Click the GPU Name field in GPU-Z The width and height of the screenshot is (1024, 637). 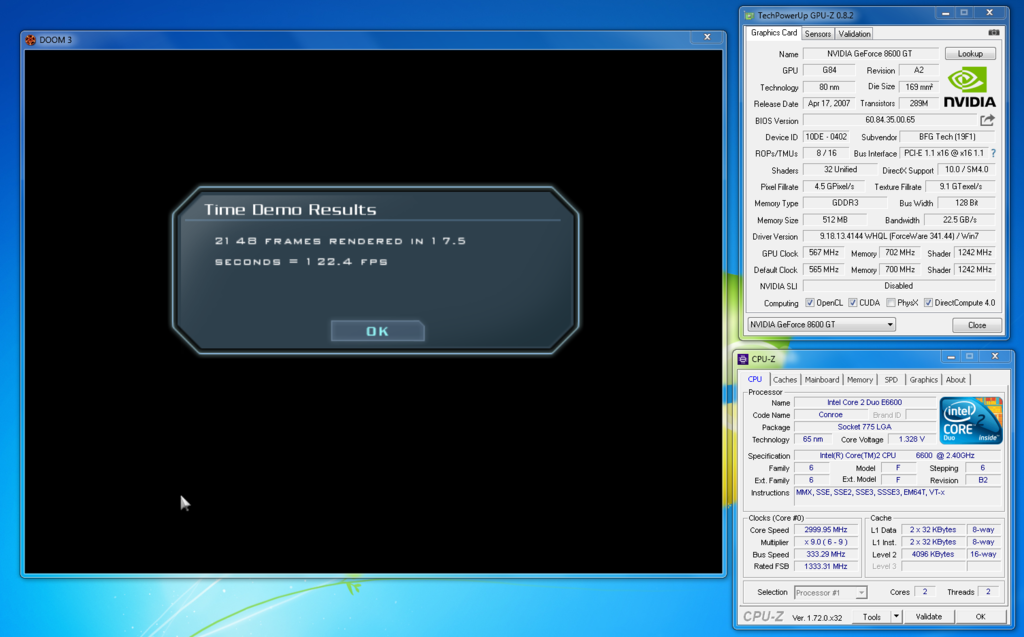(x=871, y=54)
